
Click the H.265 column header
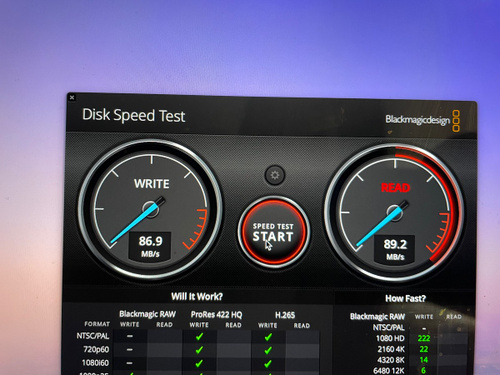285,315
